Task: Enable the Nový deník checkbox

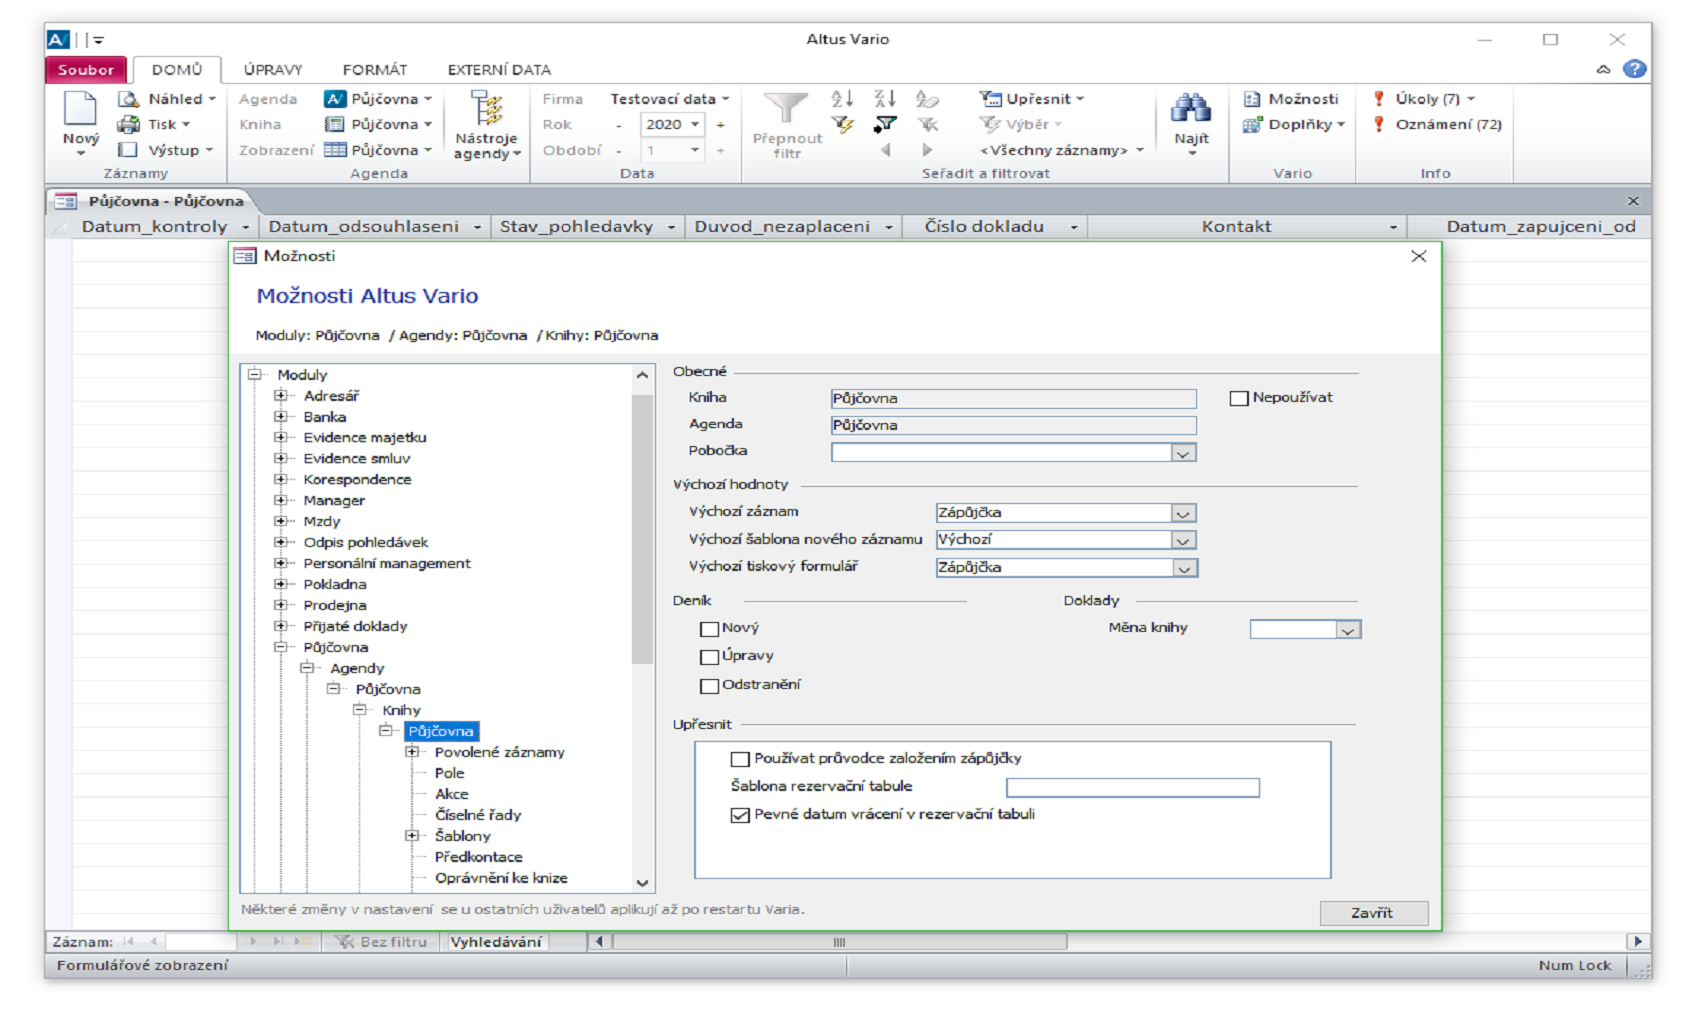Action: [x=709, y=629]
